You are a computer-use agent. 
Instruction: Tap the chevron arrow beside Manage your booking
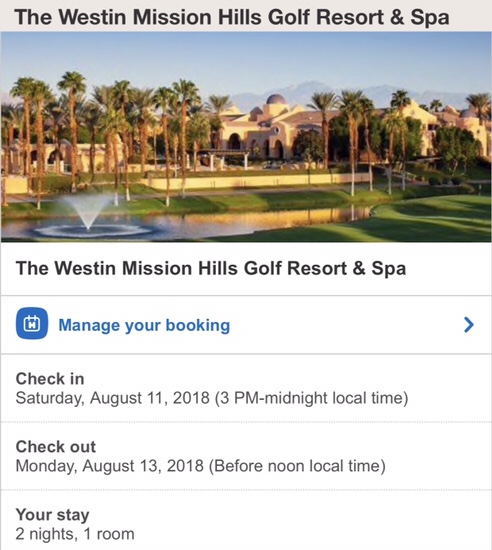coord(469,325)
